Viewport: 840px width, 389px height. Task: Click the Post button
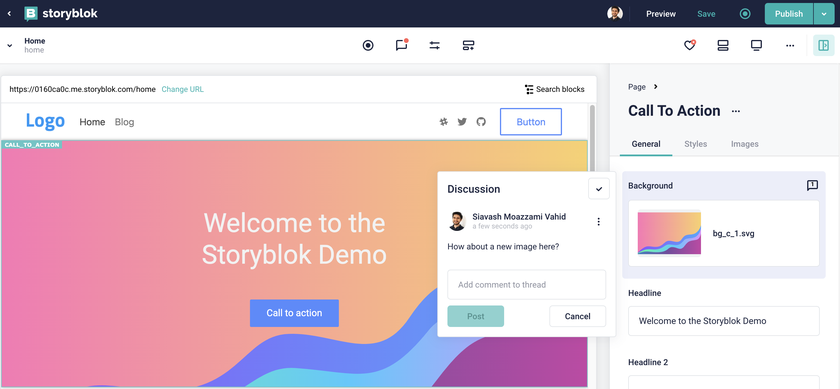pyautogui.click(x=476, y=316)
